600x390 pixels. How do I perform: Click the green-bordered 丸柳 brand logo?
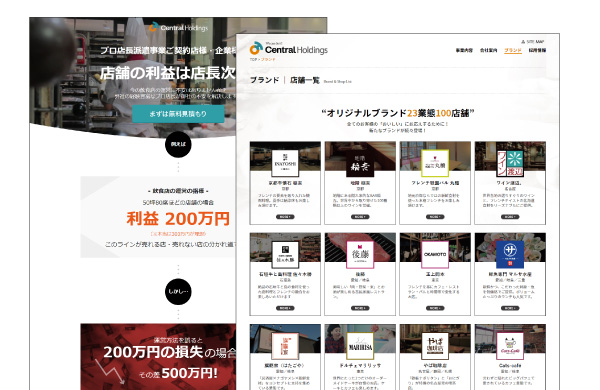(435, 163)
